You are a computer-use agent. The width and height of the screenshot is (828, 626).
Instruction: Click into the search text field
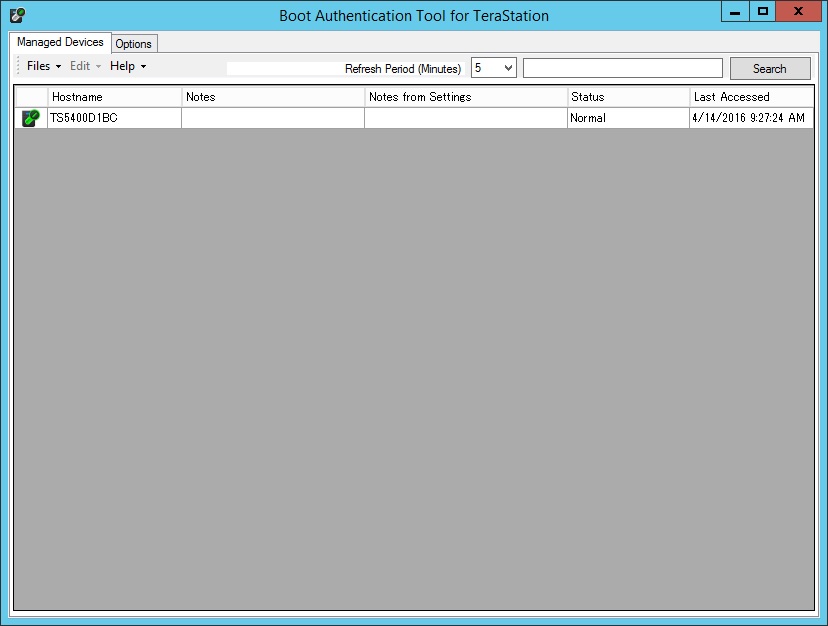[623, 68]
